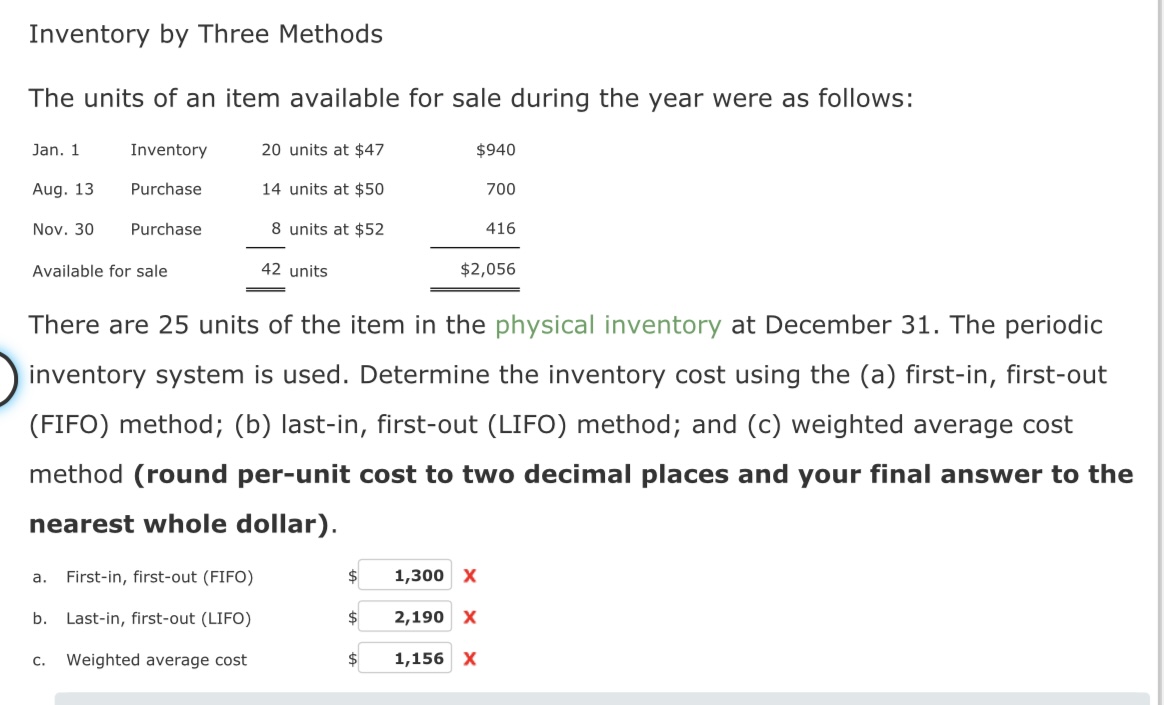Click the dollar sign before the LIFO answer box
Image resolution: width=1164 pixels, height=705 pixels.
(350, 617)
